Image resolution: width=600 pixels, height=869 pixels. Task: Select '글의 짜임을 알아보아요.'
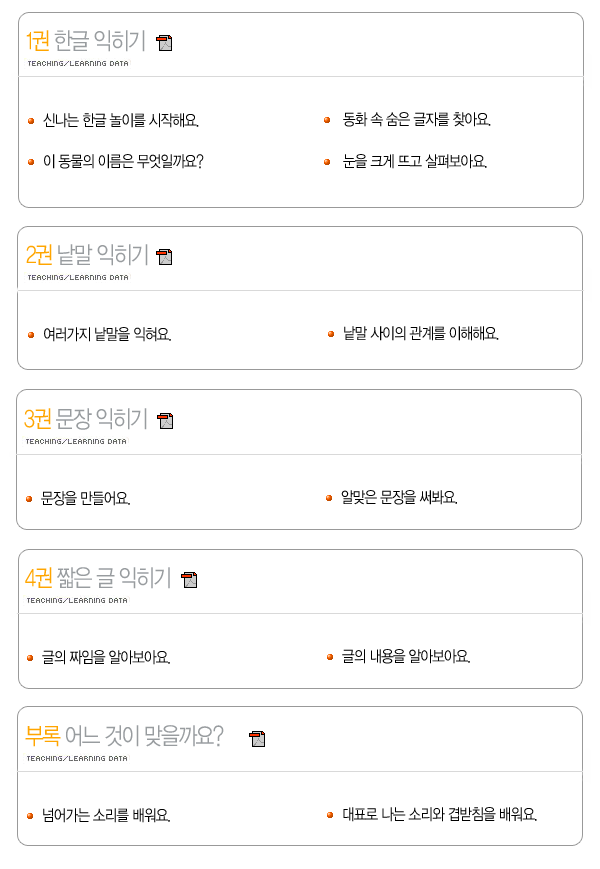click(106, 657)
